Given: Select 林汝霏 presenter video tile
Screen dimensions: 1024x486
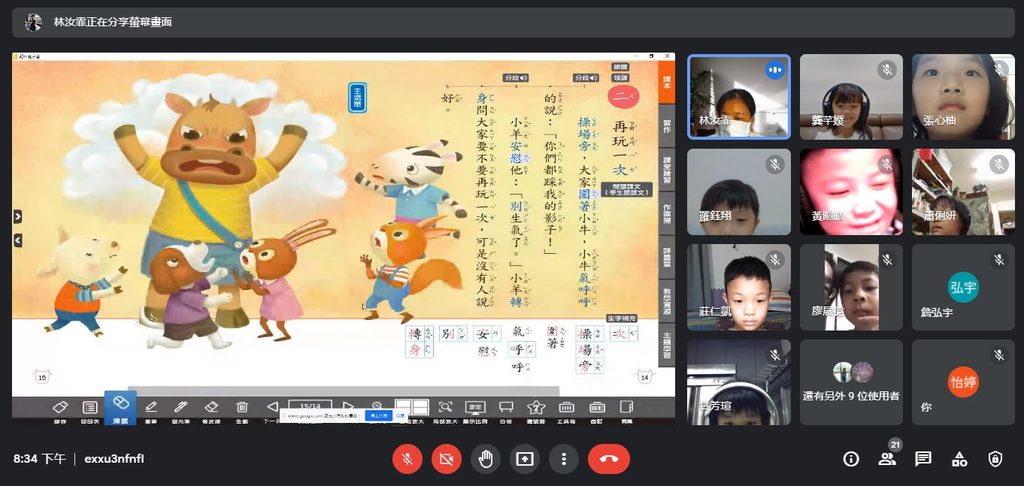Looking at the screenshot, I should [x=739, y=97].
